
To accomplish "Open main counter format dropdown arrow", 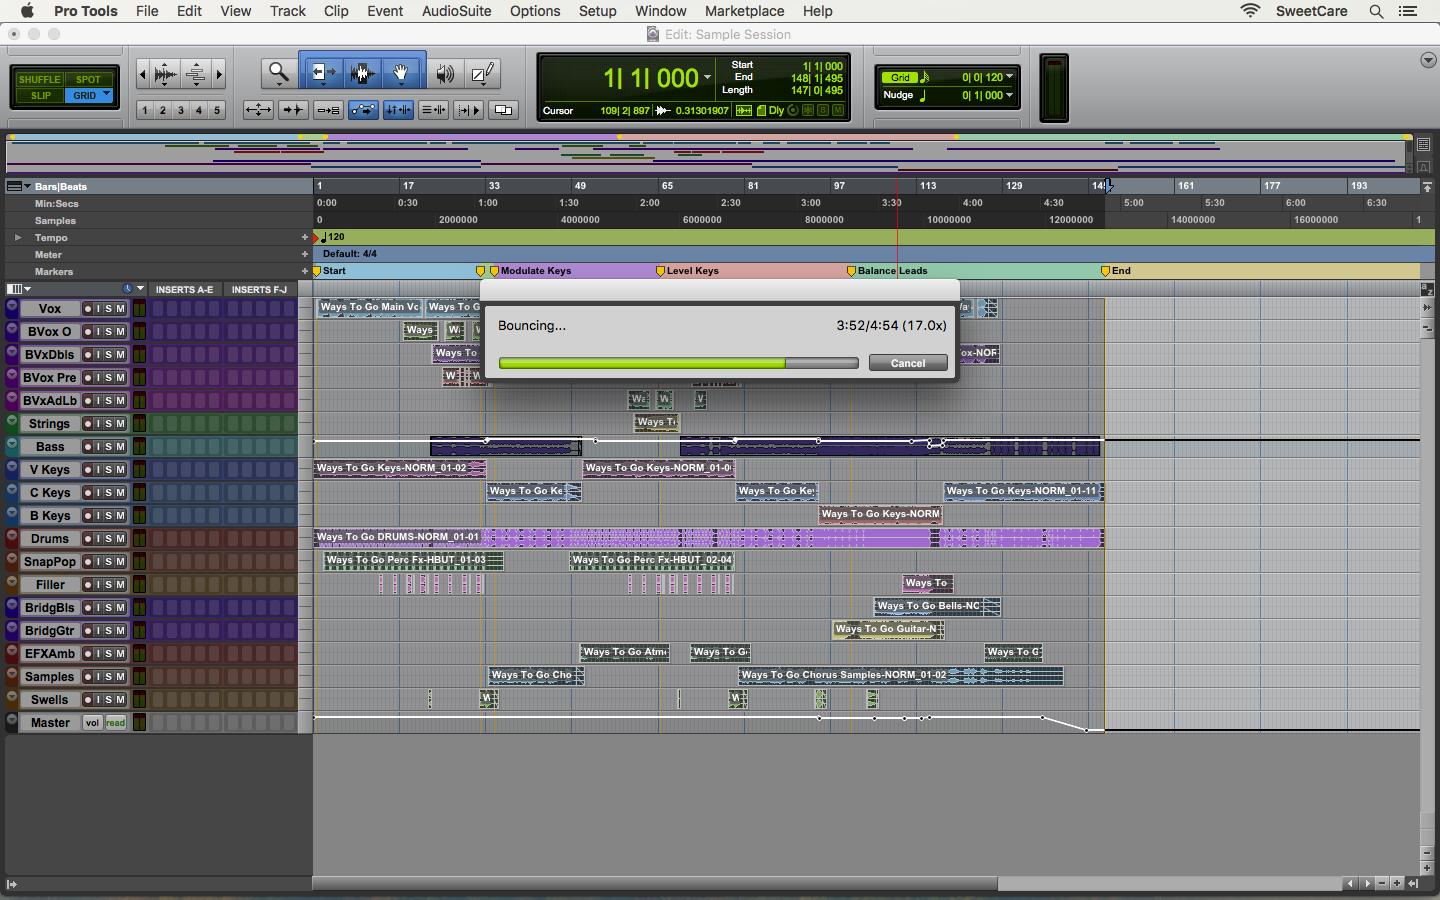I will coord(707,78).
